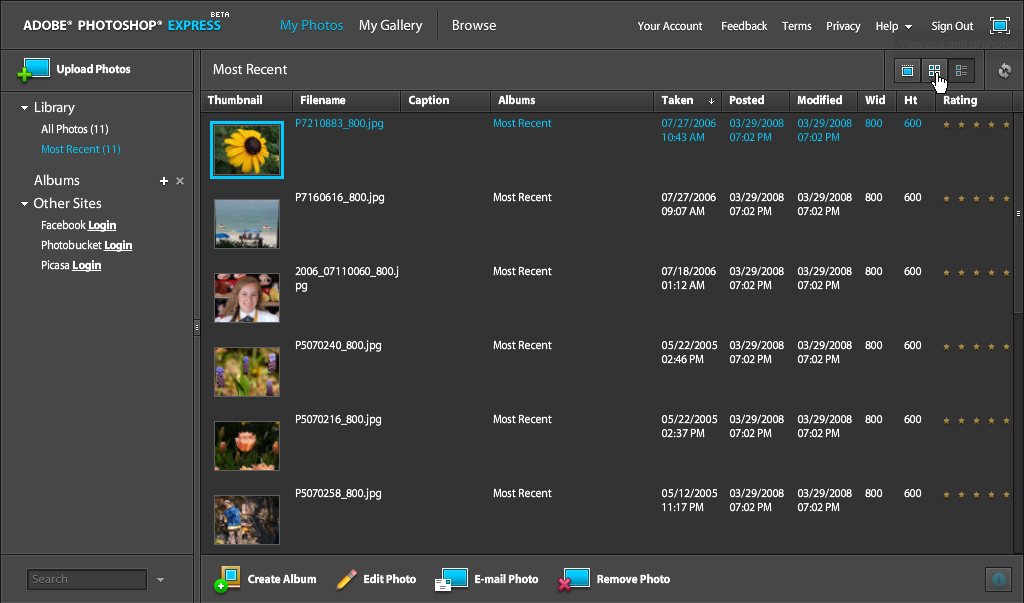The image size is (1024, 603).
Task: Enter full screen mode icon
Action: [x=999, y=26]
